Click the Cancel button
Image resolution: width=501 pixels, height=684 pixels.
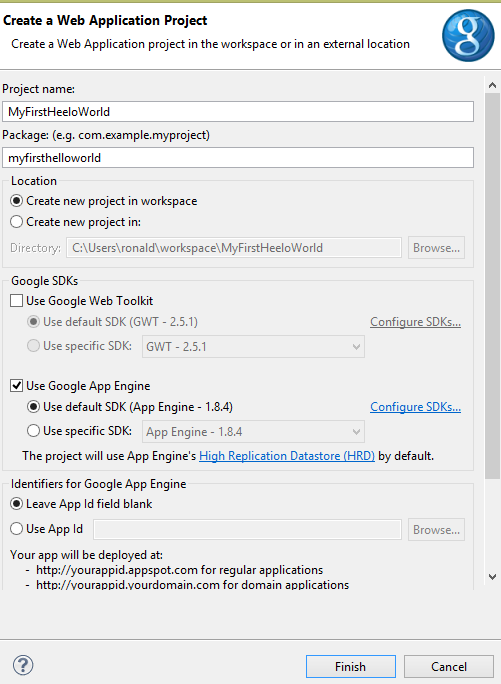tap(449, 667)
